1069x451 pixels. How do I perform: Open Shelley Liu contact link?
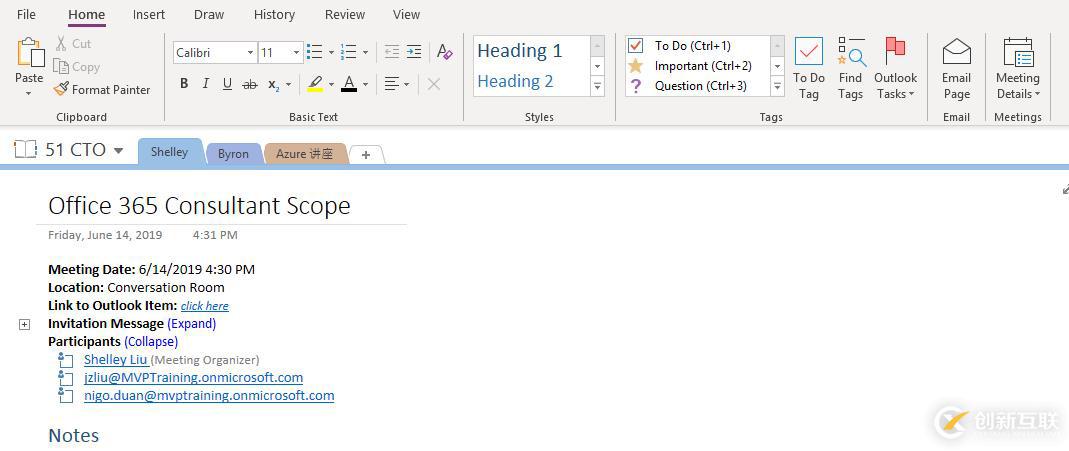[115, 359]
